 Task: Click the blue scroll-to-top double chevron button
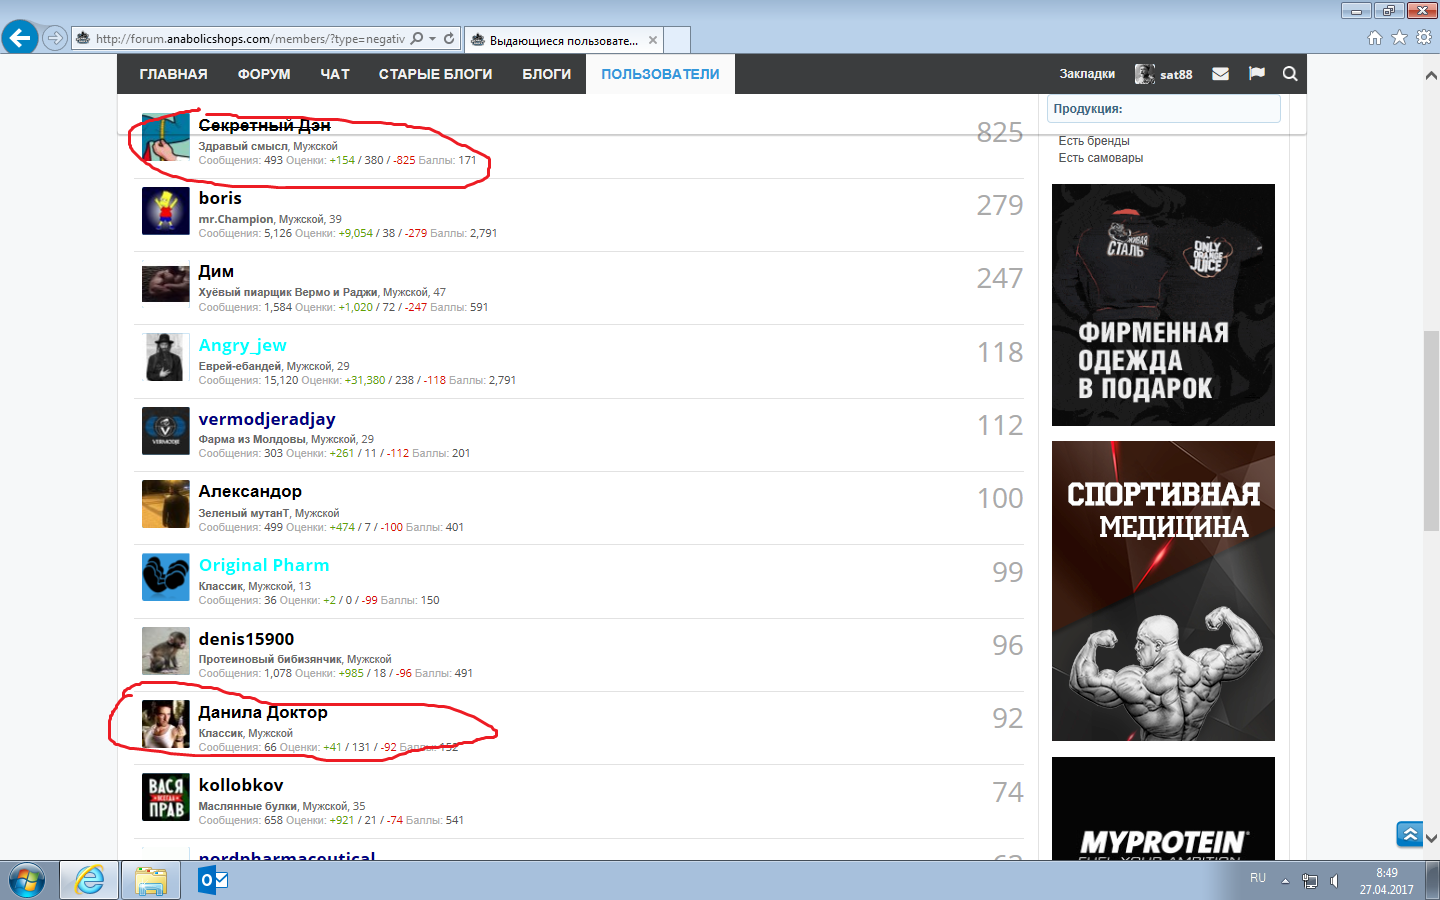(x=1410, y=834)
